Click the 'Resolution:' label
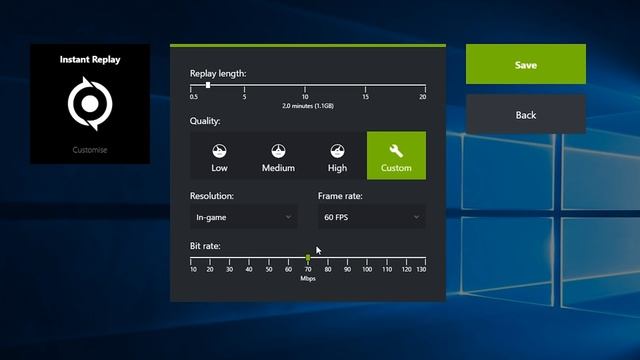The image size is (640, 360). [211, 196]
